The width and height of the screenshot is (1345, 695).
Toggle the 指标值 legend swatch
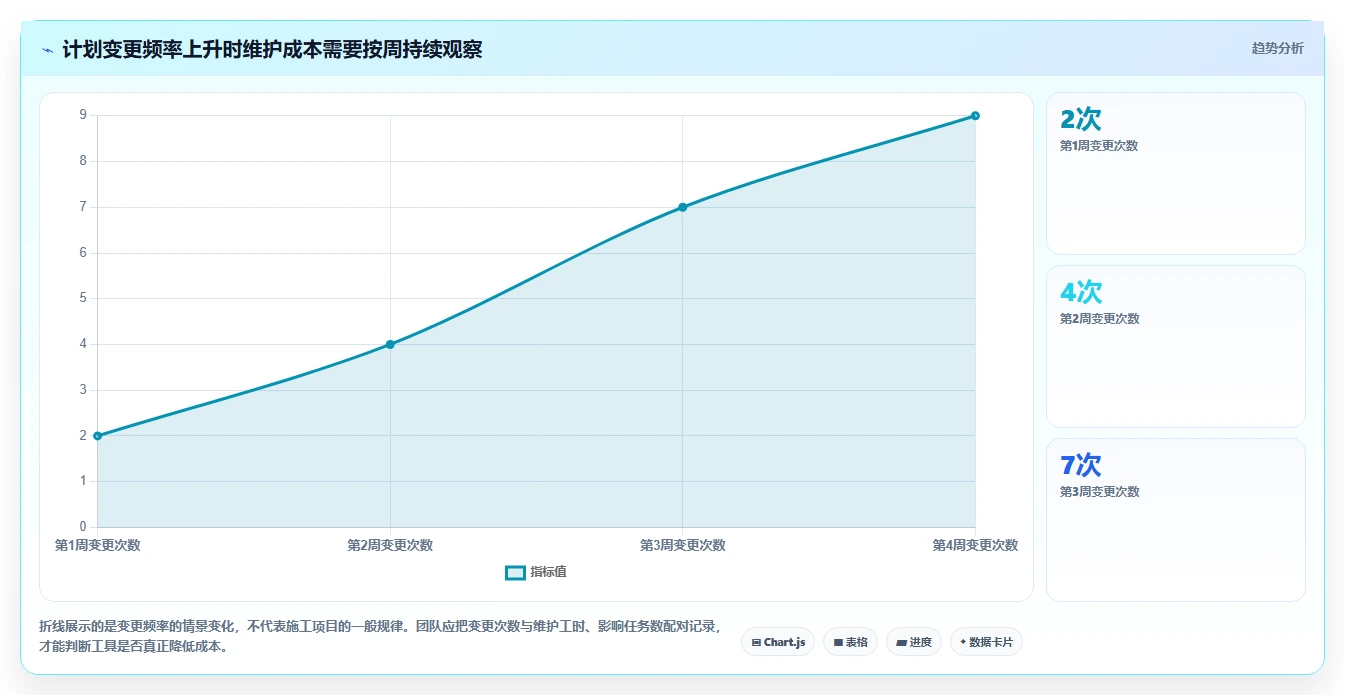[x=515, y=572]
